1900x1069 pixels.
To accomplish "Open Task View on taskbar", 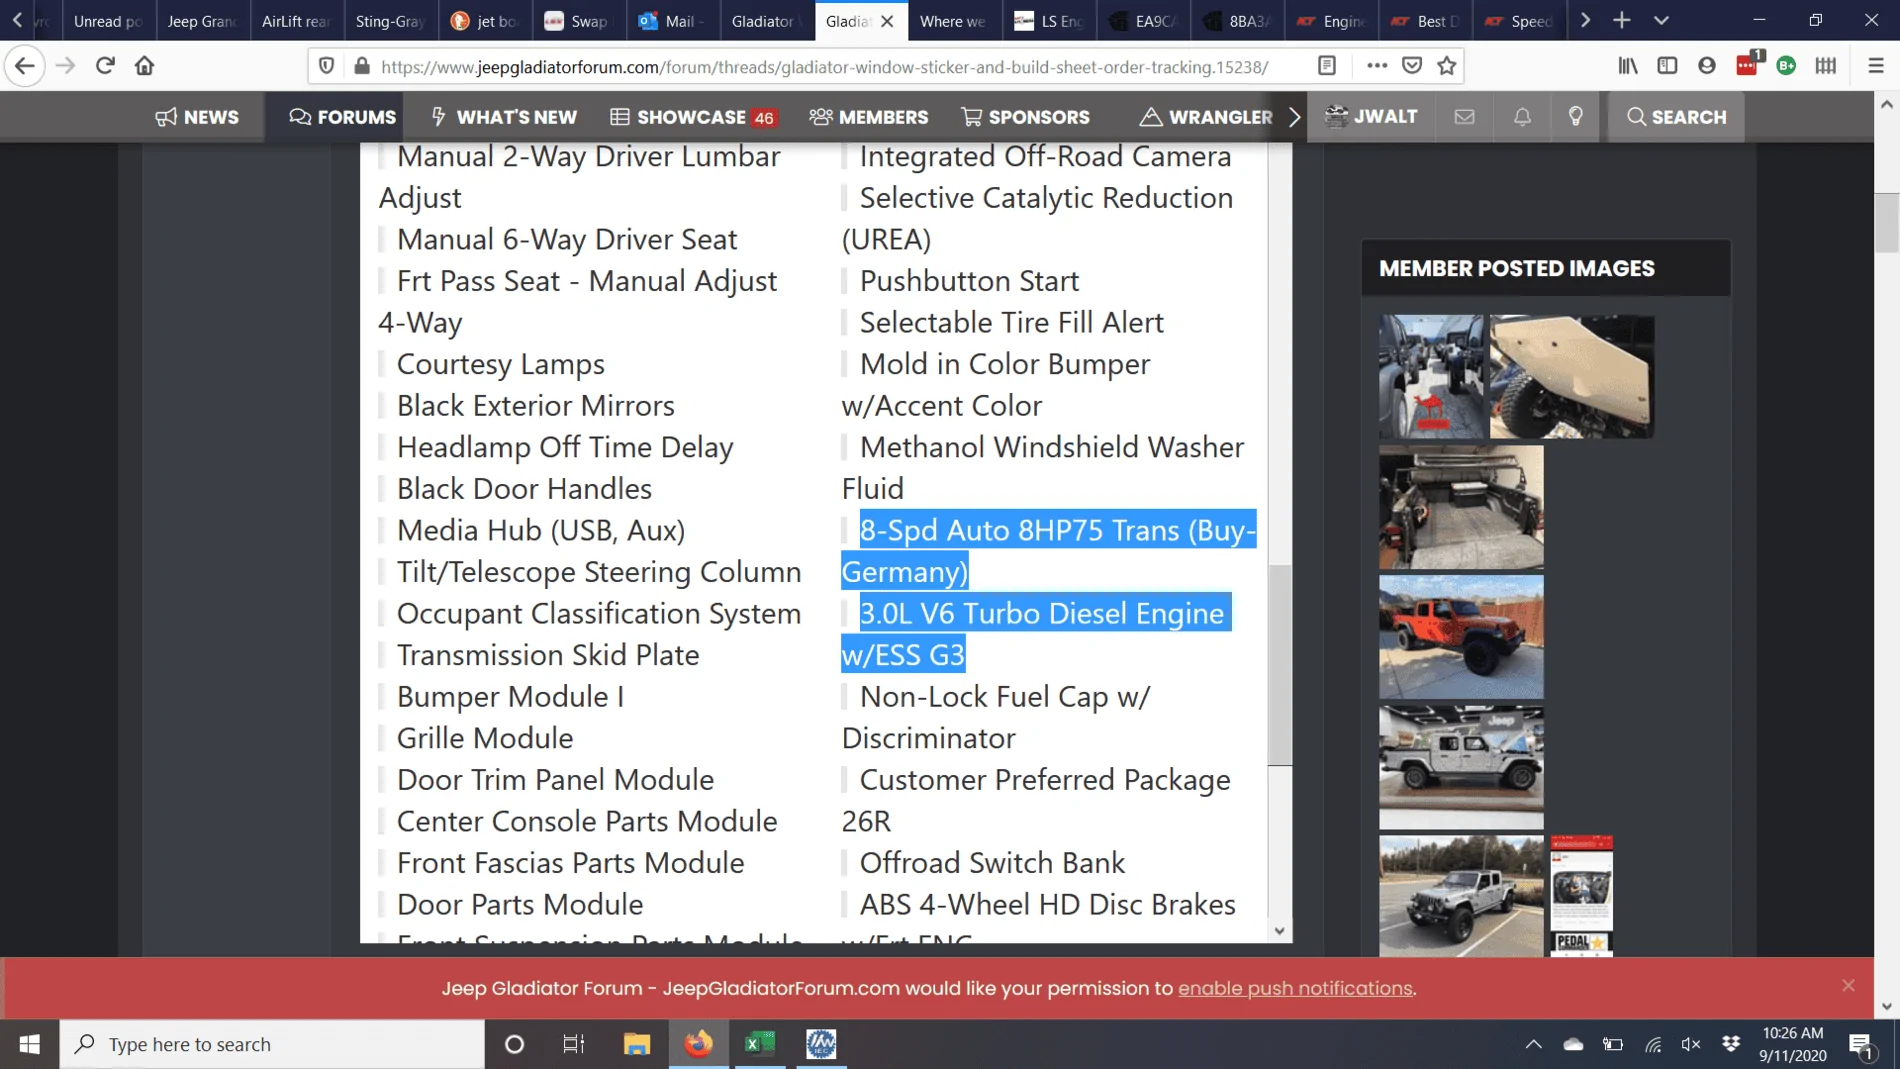I will point(574,1044).
